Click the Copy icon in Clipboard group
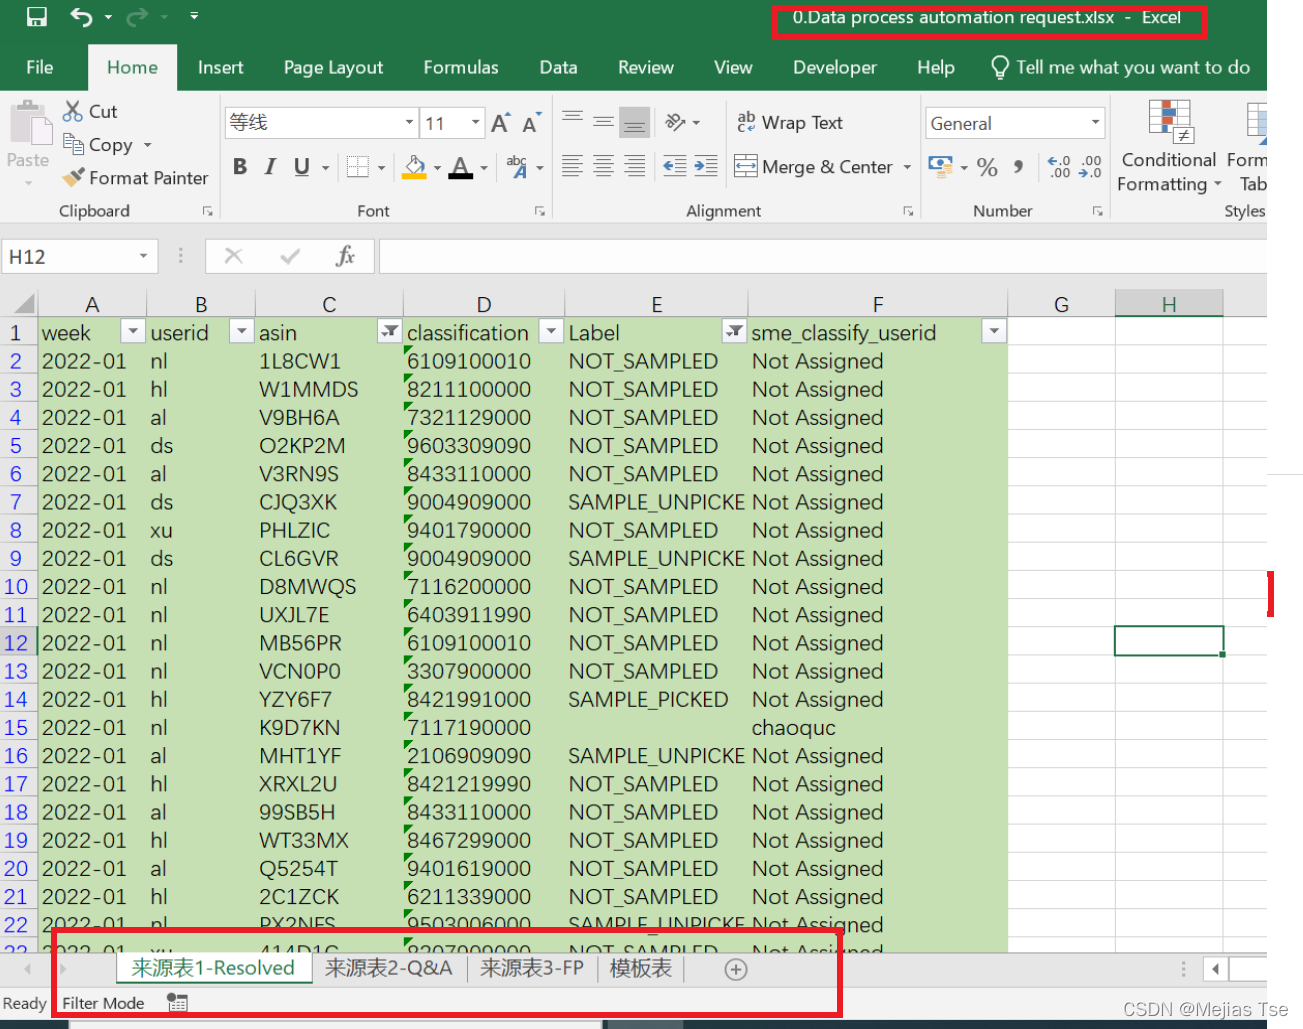The height and width of the screenshot is (1029, 1303). click(x=73, y=144)
